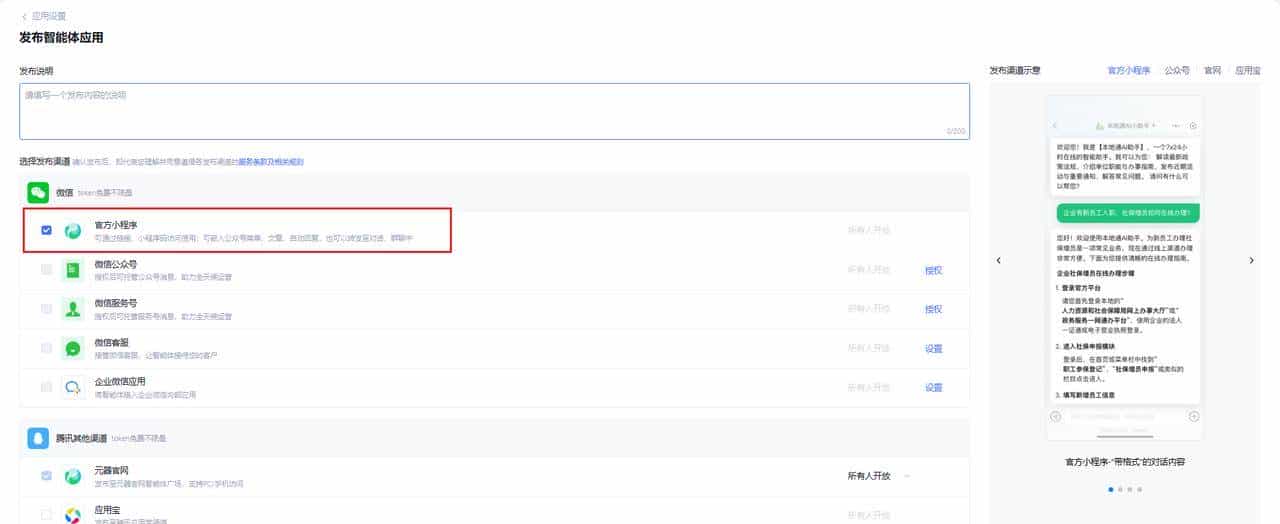Click the 微信服务号 person icon
This screenshot has height=524, width=1280.
click(73, 309)
